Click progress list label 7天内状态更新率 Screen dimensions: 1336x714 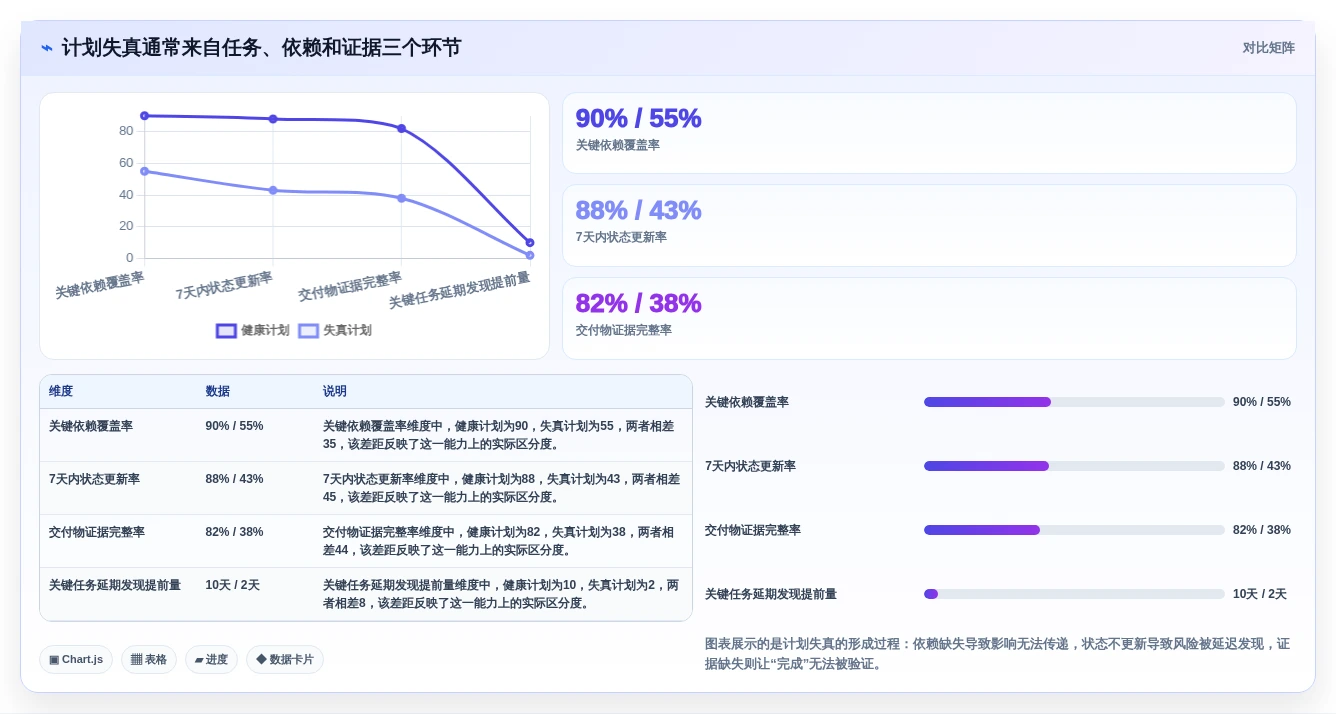pyautogui.click(x=750, y=466)
